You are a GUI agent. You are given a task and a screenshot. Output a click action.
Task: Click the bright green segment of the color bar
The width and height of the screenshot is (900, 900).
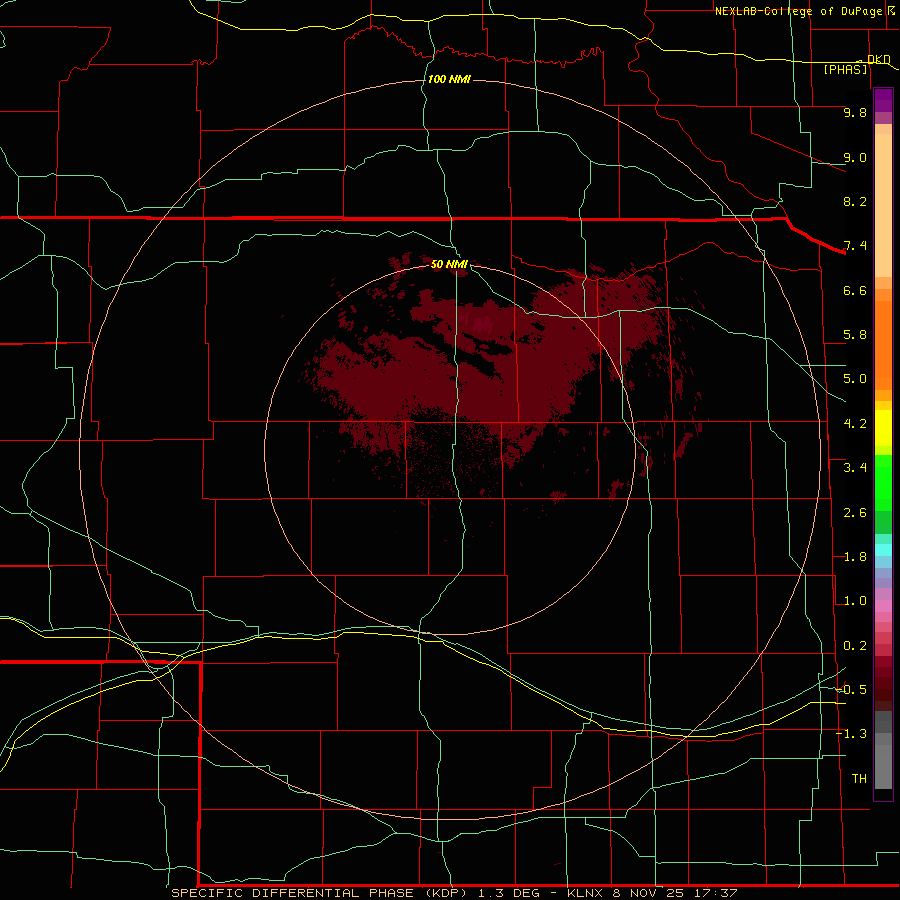883,482
